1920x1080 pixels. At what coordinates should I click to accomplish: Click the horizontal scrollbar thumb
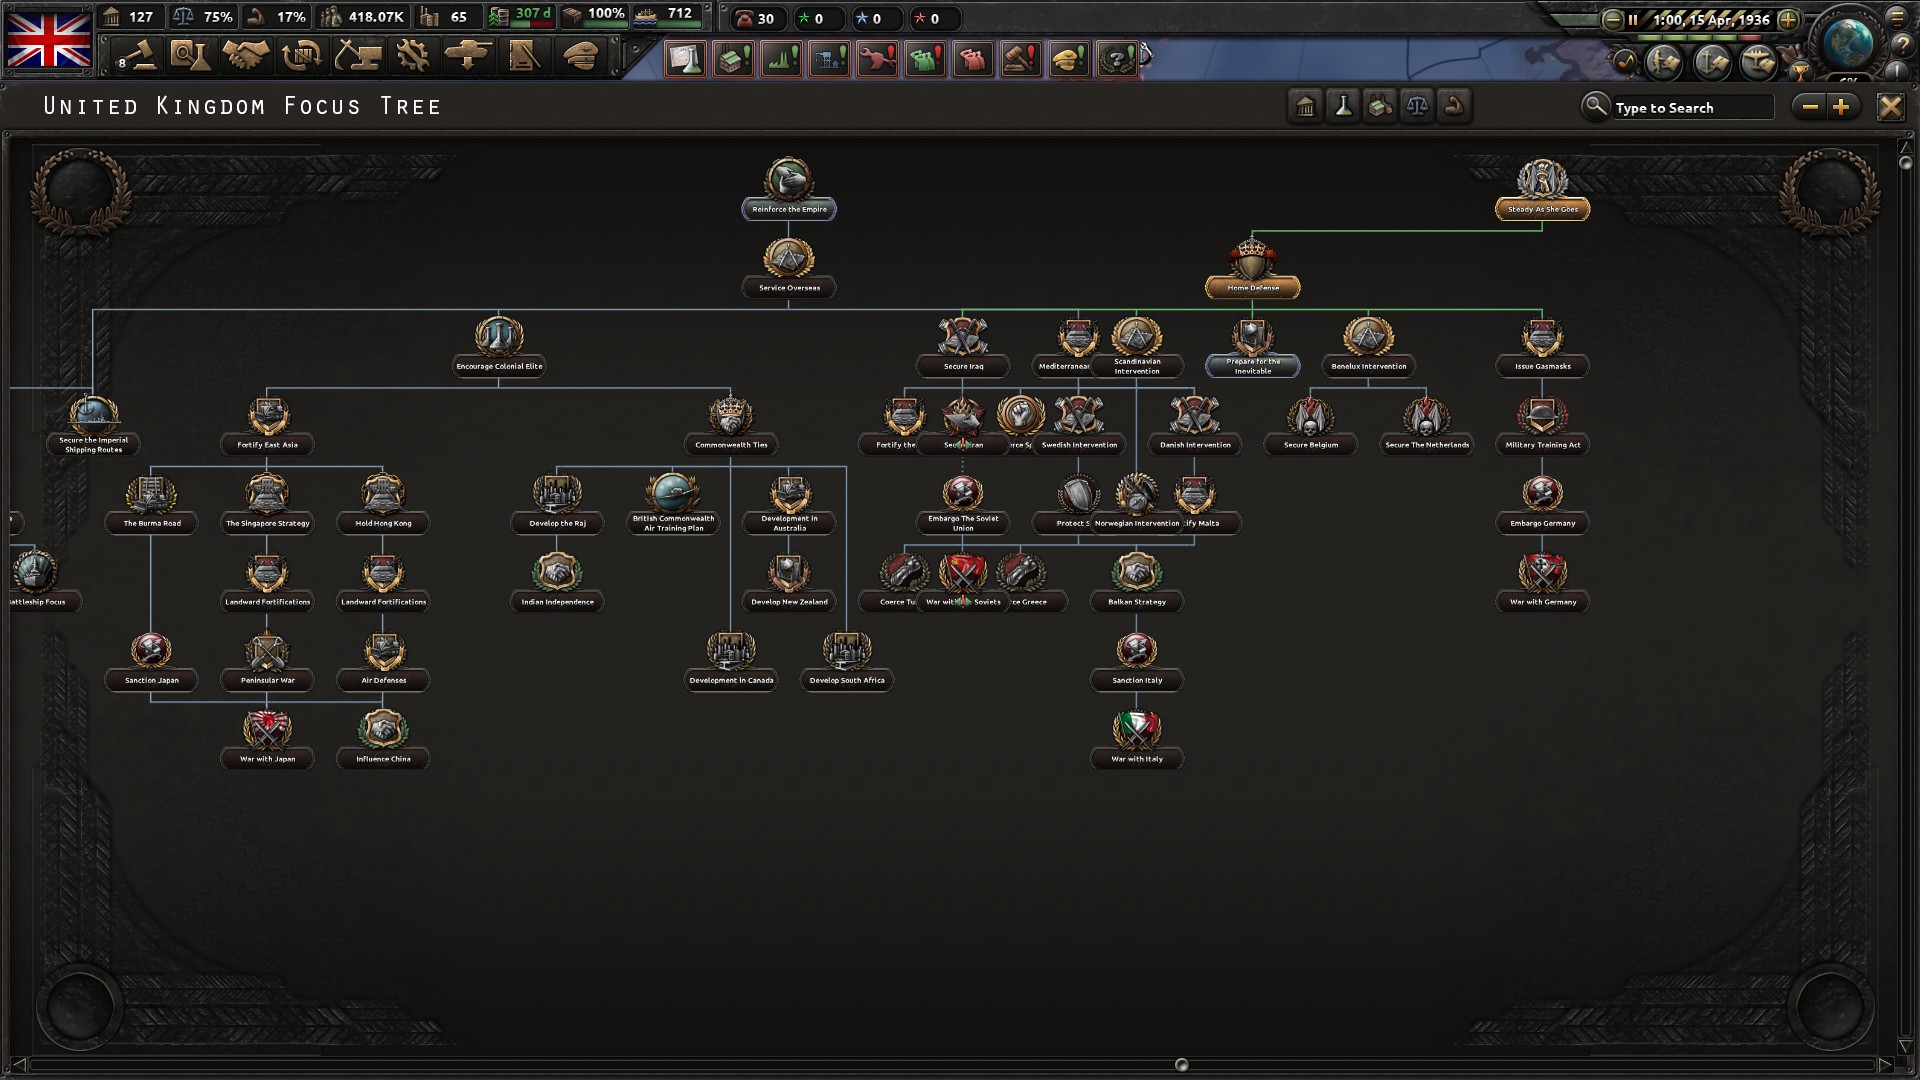1181,1065
